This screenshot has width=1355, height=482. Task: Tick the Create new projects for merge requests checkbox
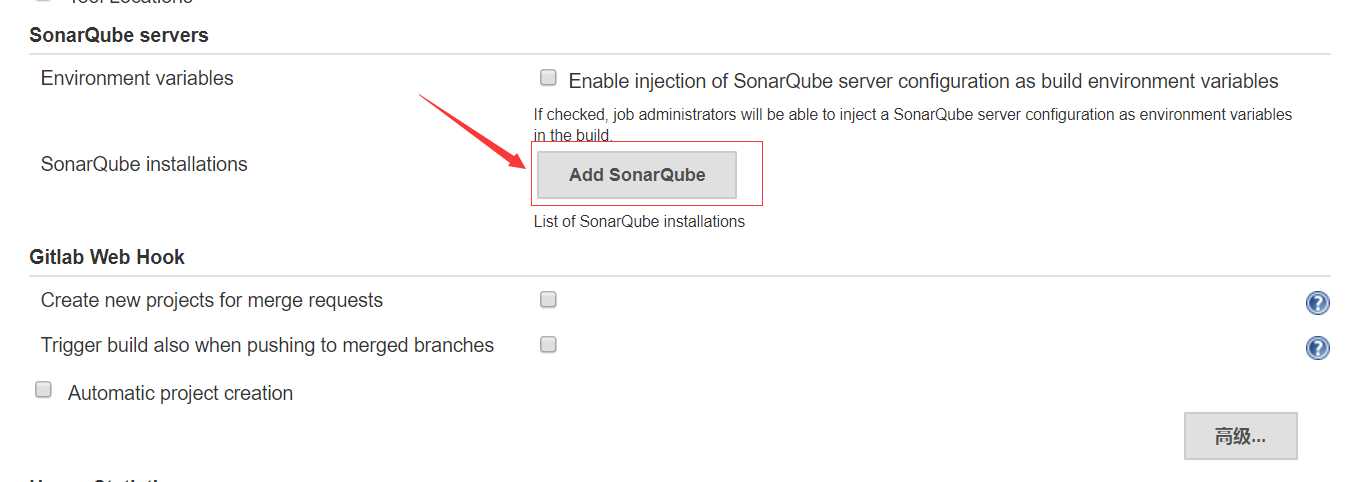click(548, 299)
